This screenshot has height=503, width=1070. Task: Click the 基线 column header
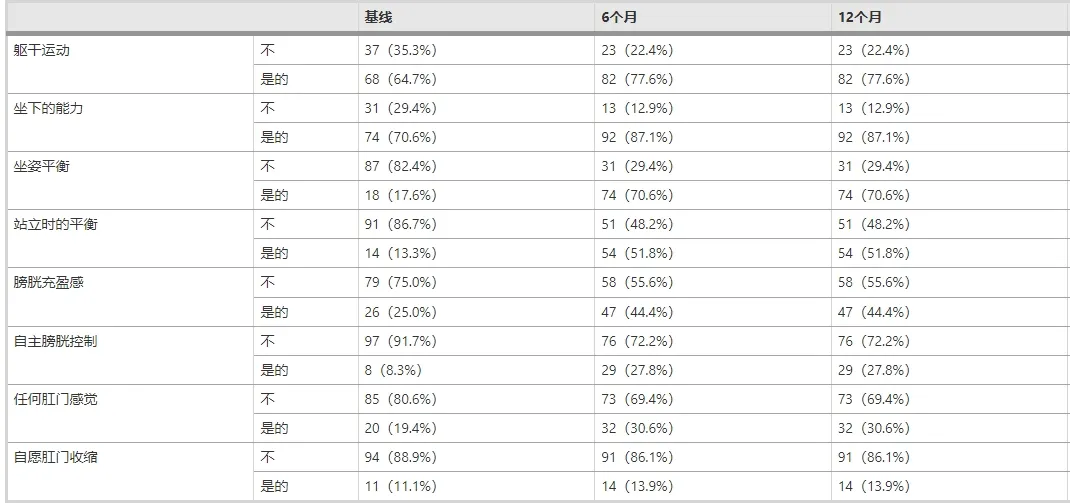(378, 18)
